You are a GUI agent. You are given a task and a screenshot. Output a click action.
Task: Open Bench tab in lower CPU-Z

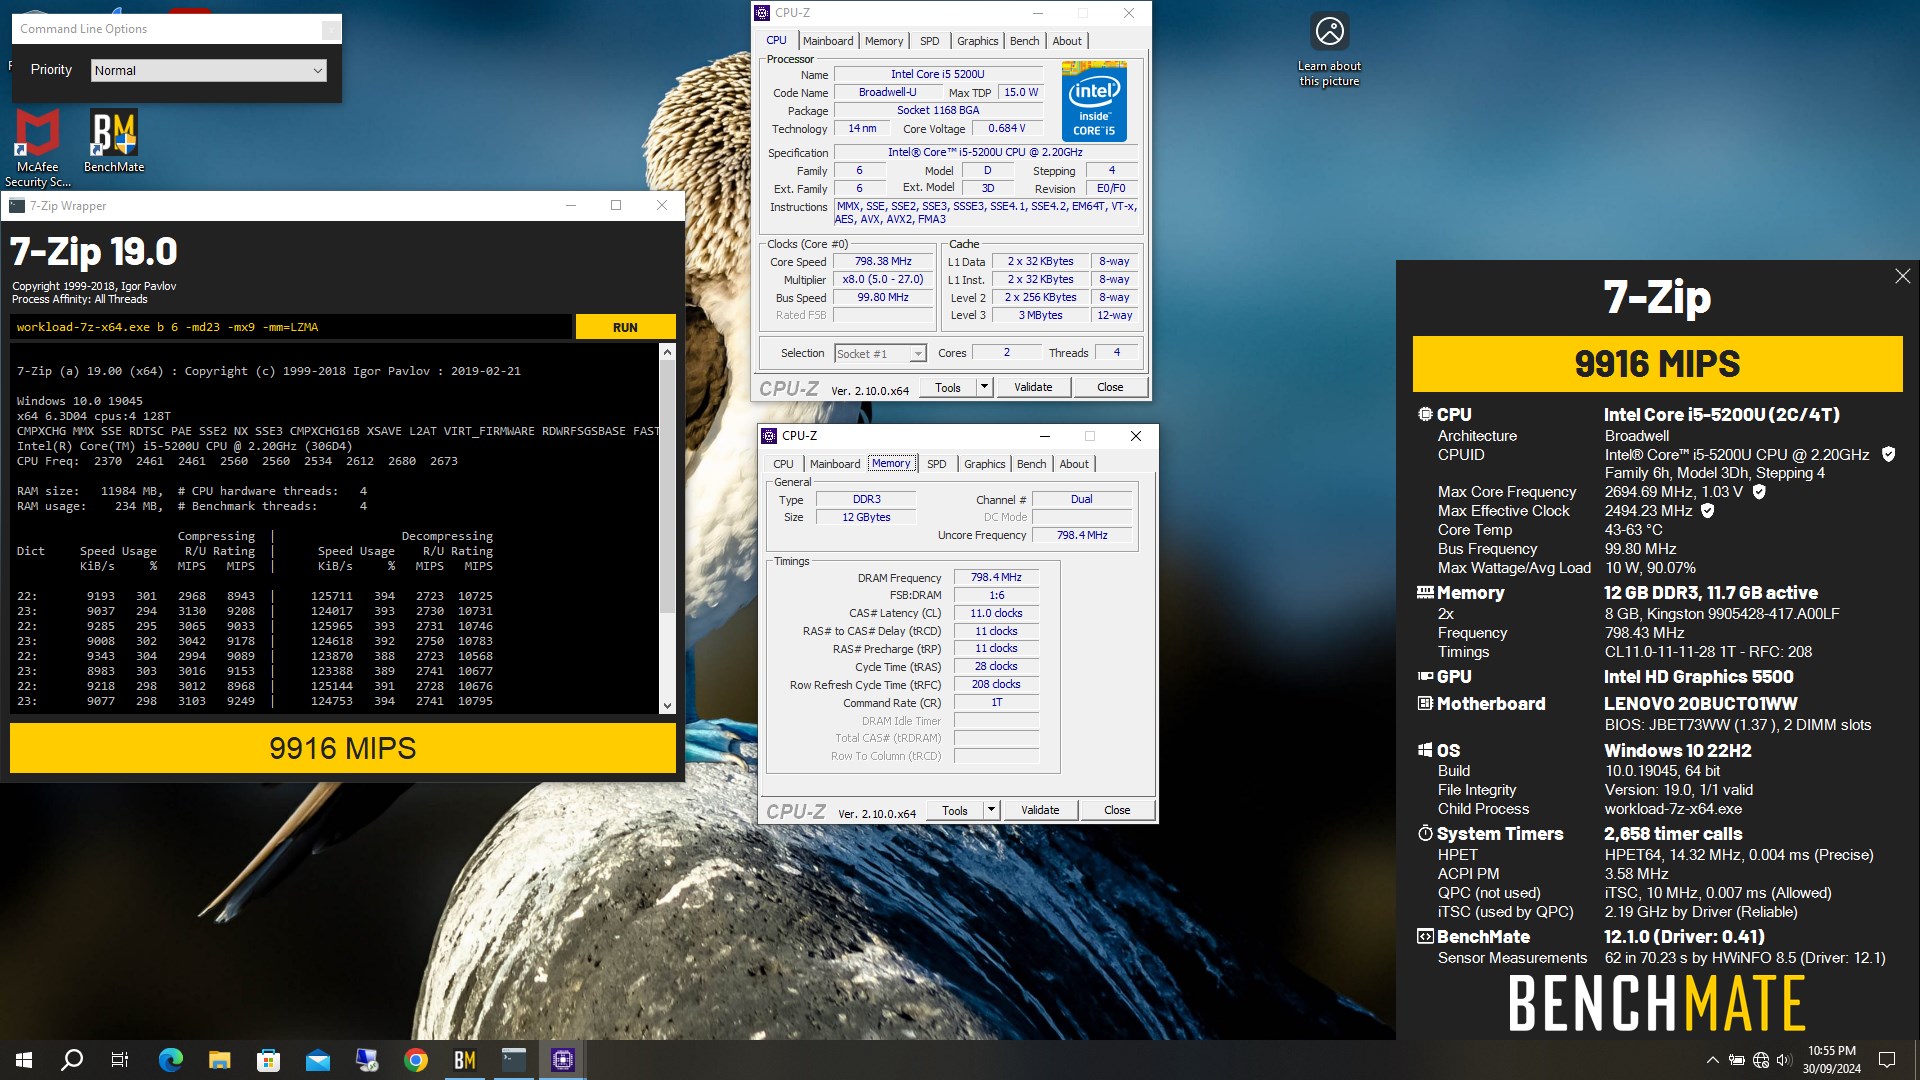point(1031,464)
